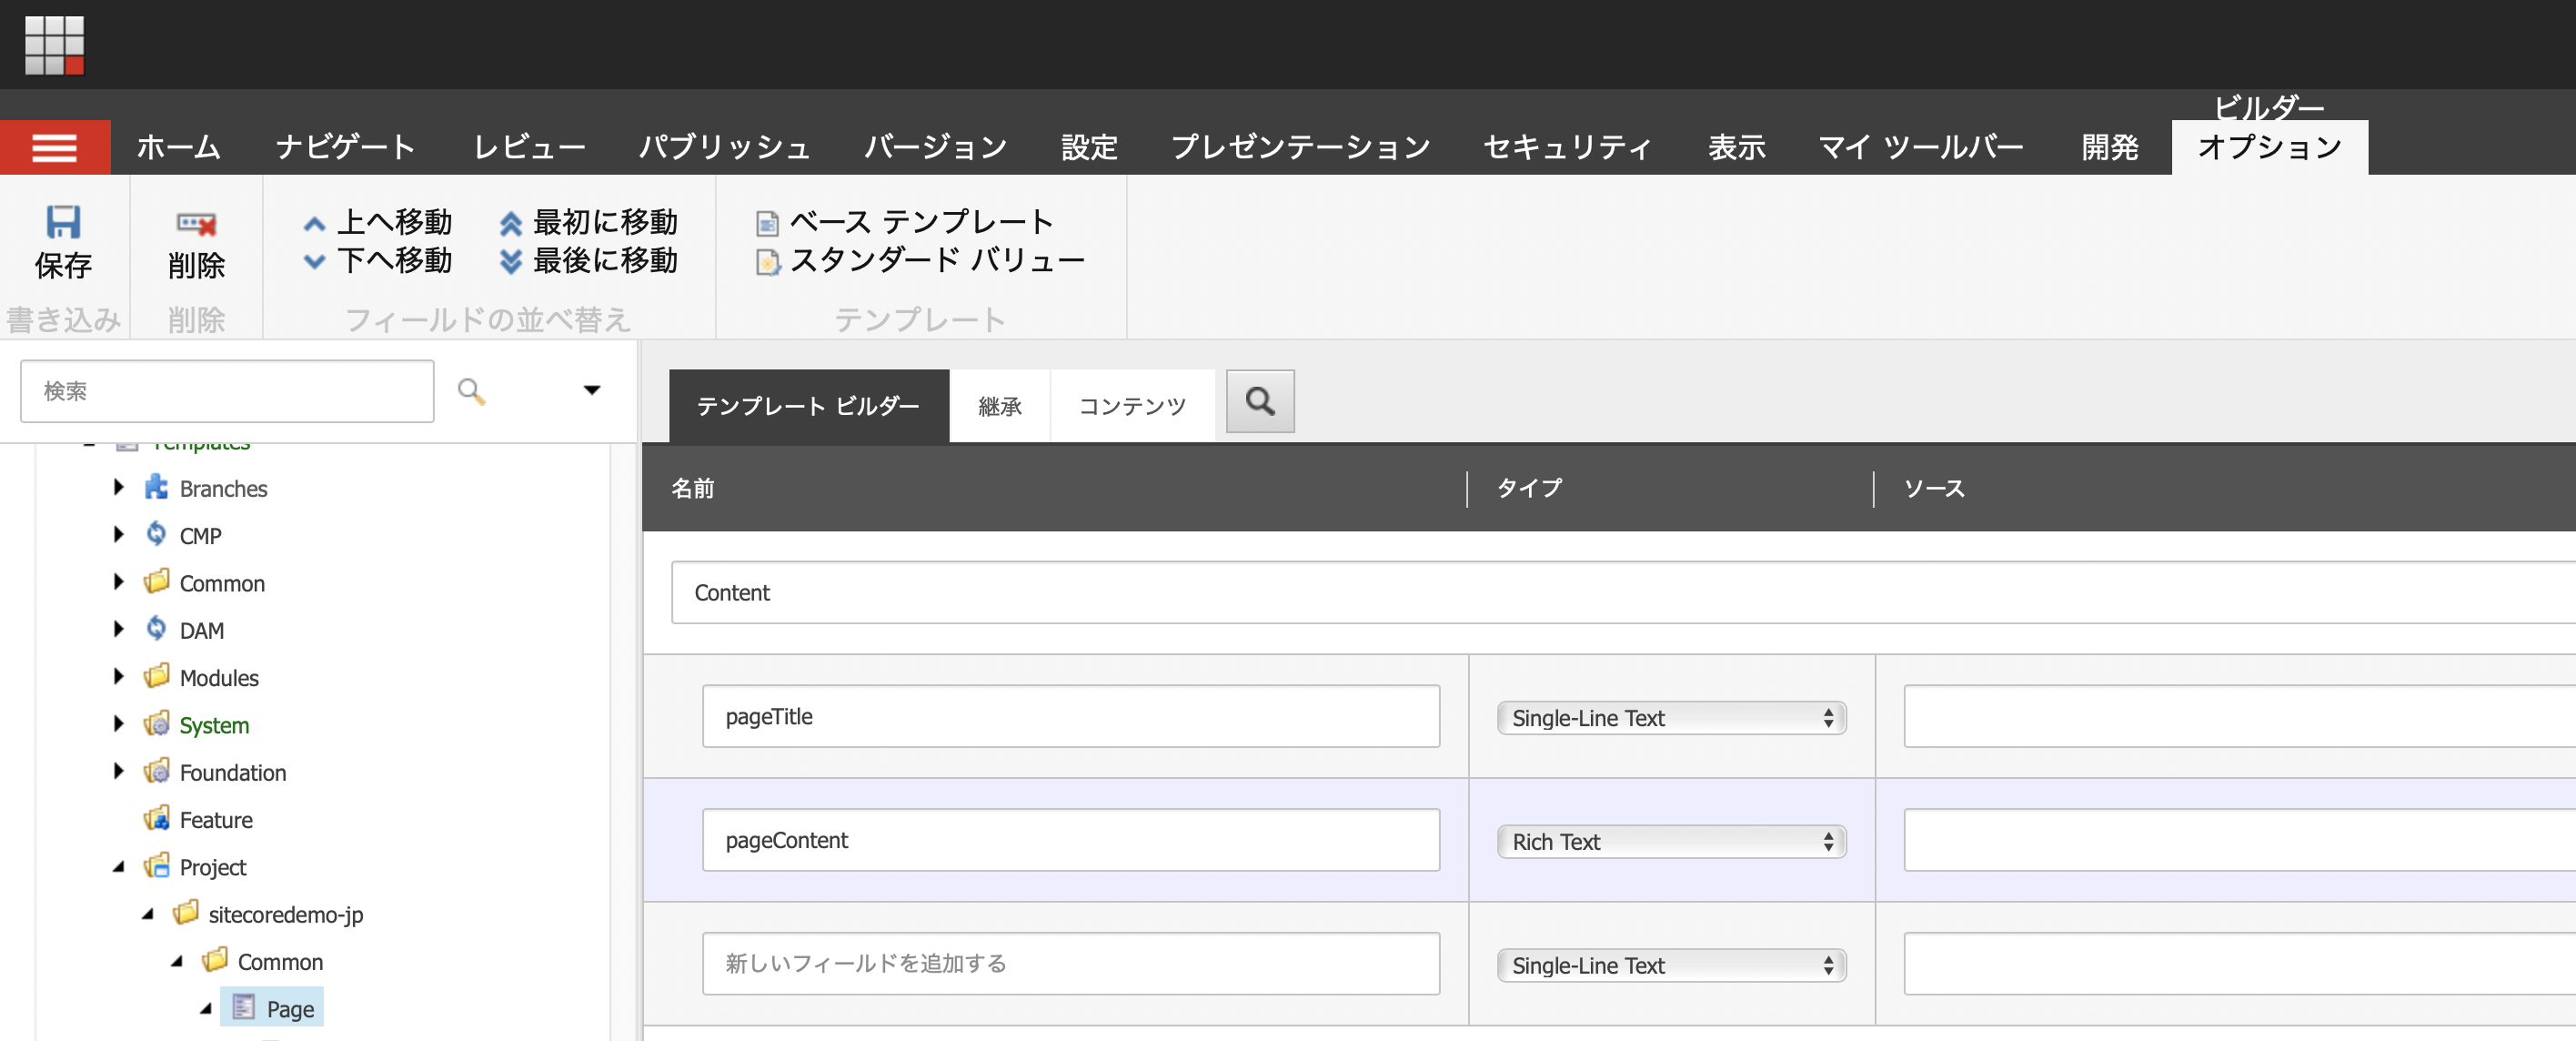Select the Page template icon
Screen dimensions: 2576x1041
[243, 1008]
